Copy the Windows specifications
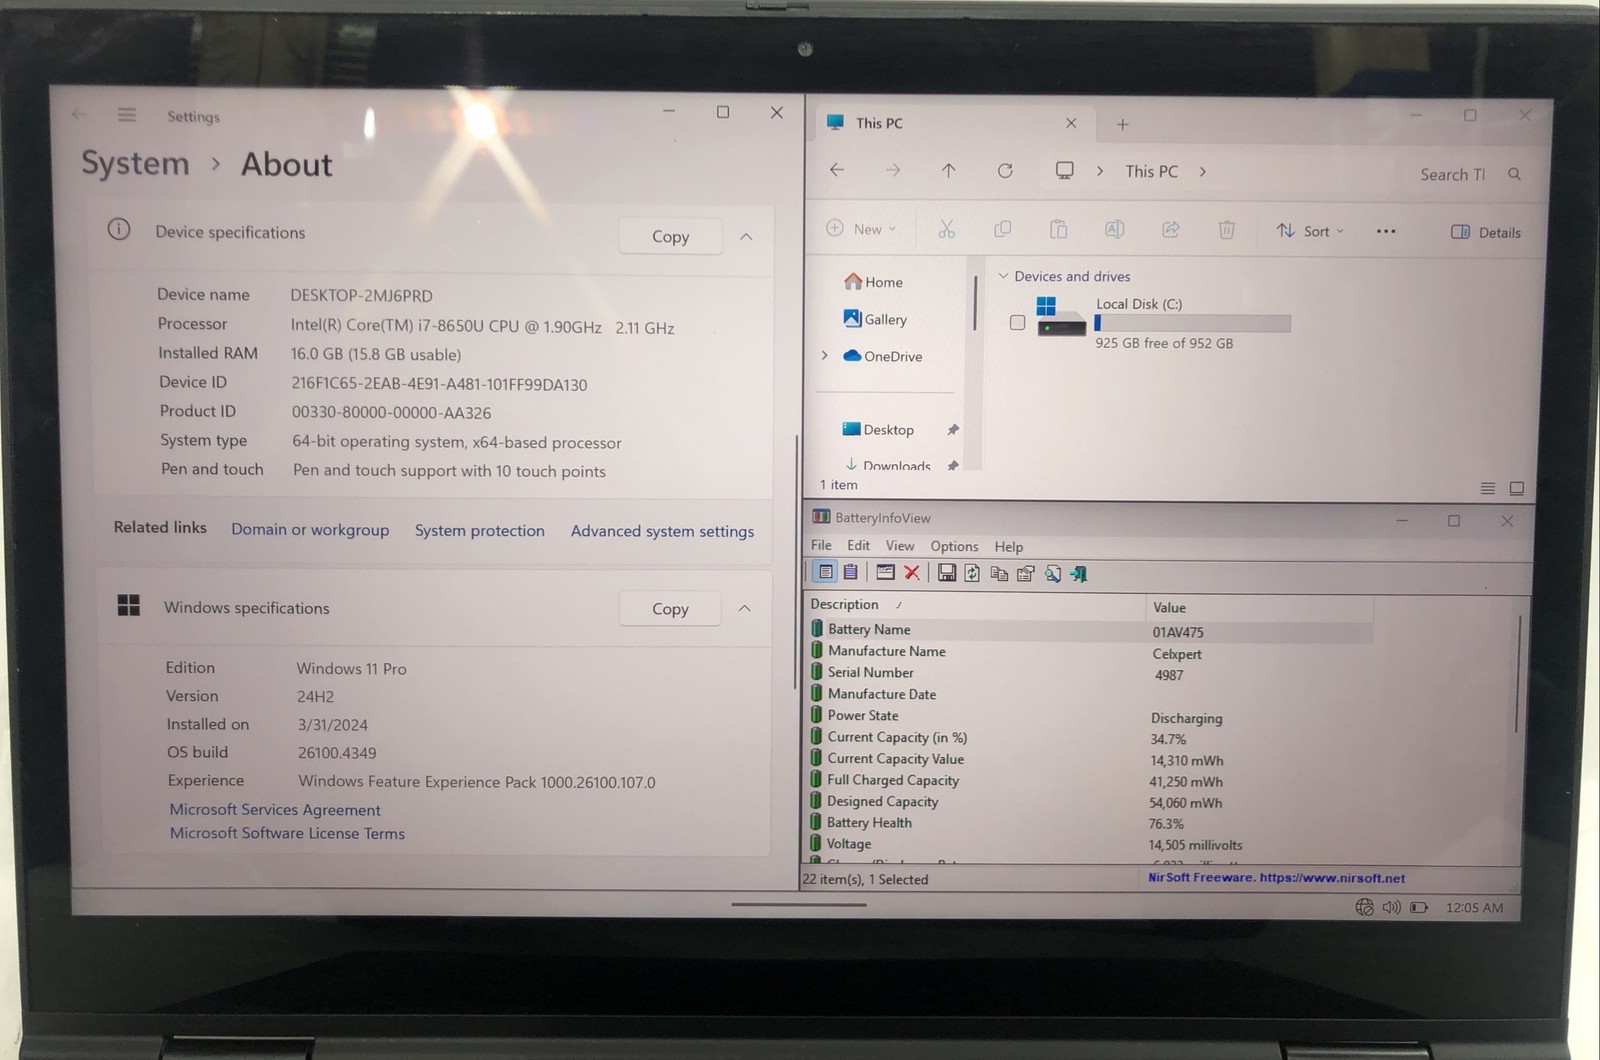This screenshot has height=1060, width=1600. tap(670, 609)
